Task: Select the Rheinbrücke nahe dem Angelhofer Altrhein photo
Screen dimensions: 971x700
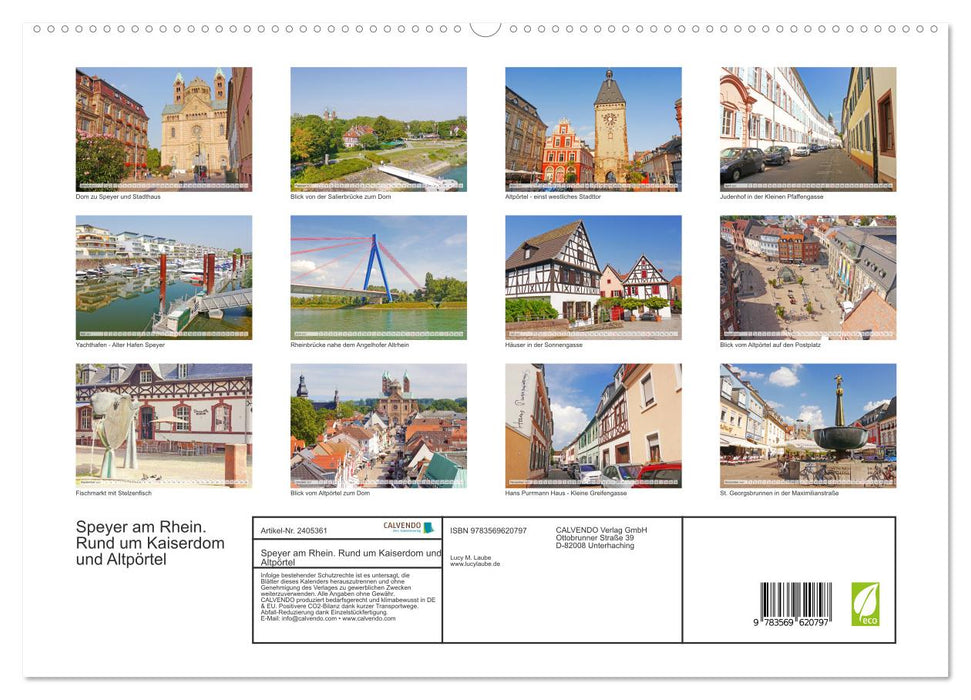Action: click(x=378, y=277)
